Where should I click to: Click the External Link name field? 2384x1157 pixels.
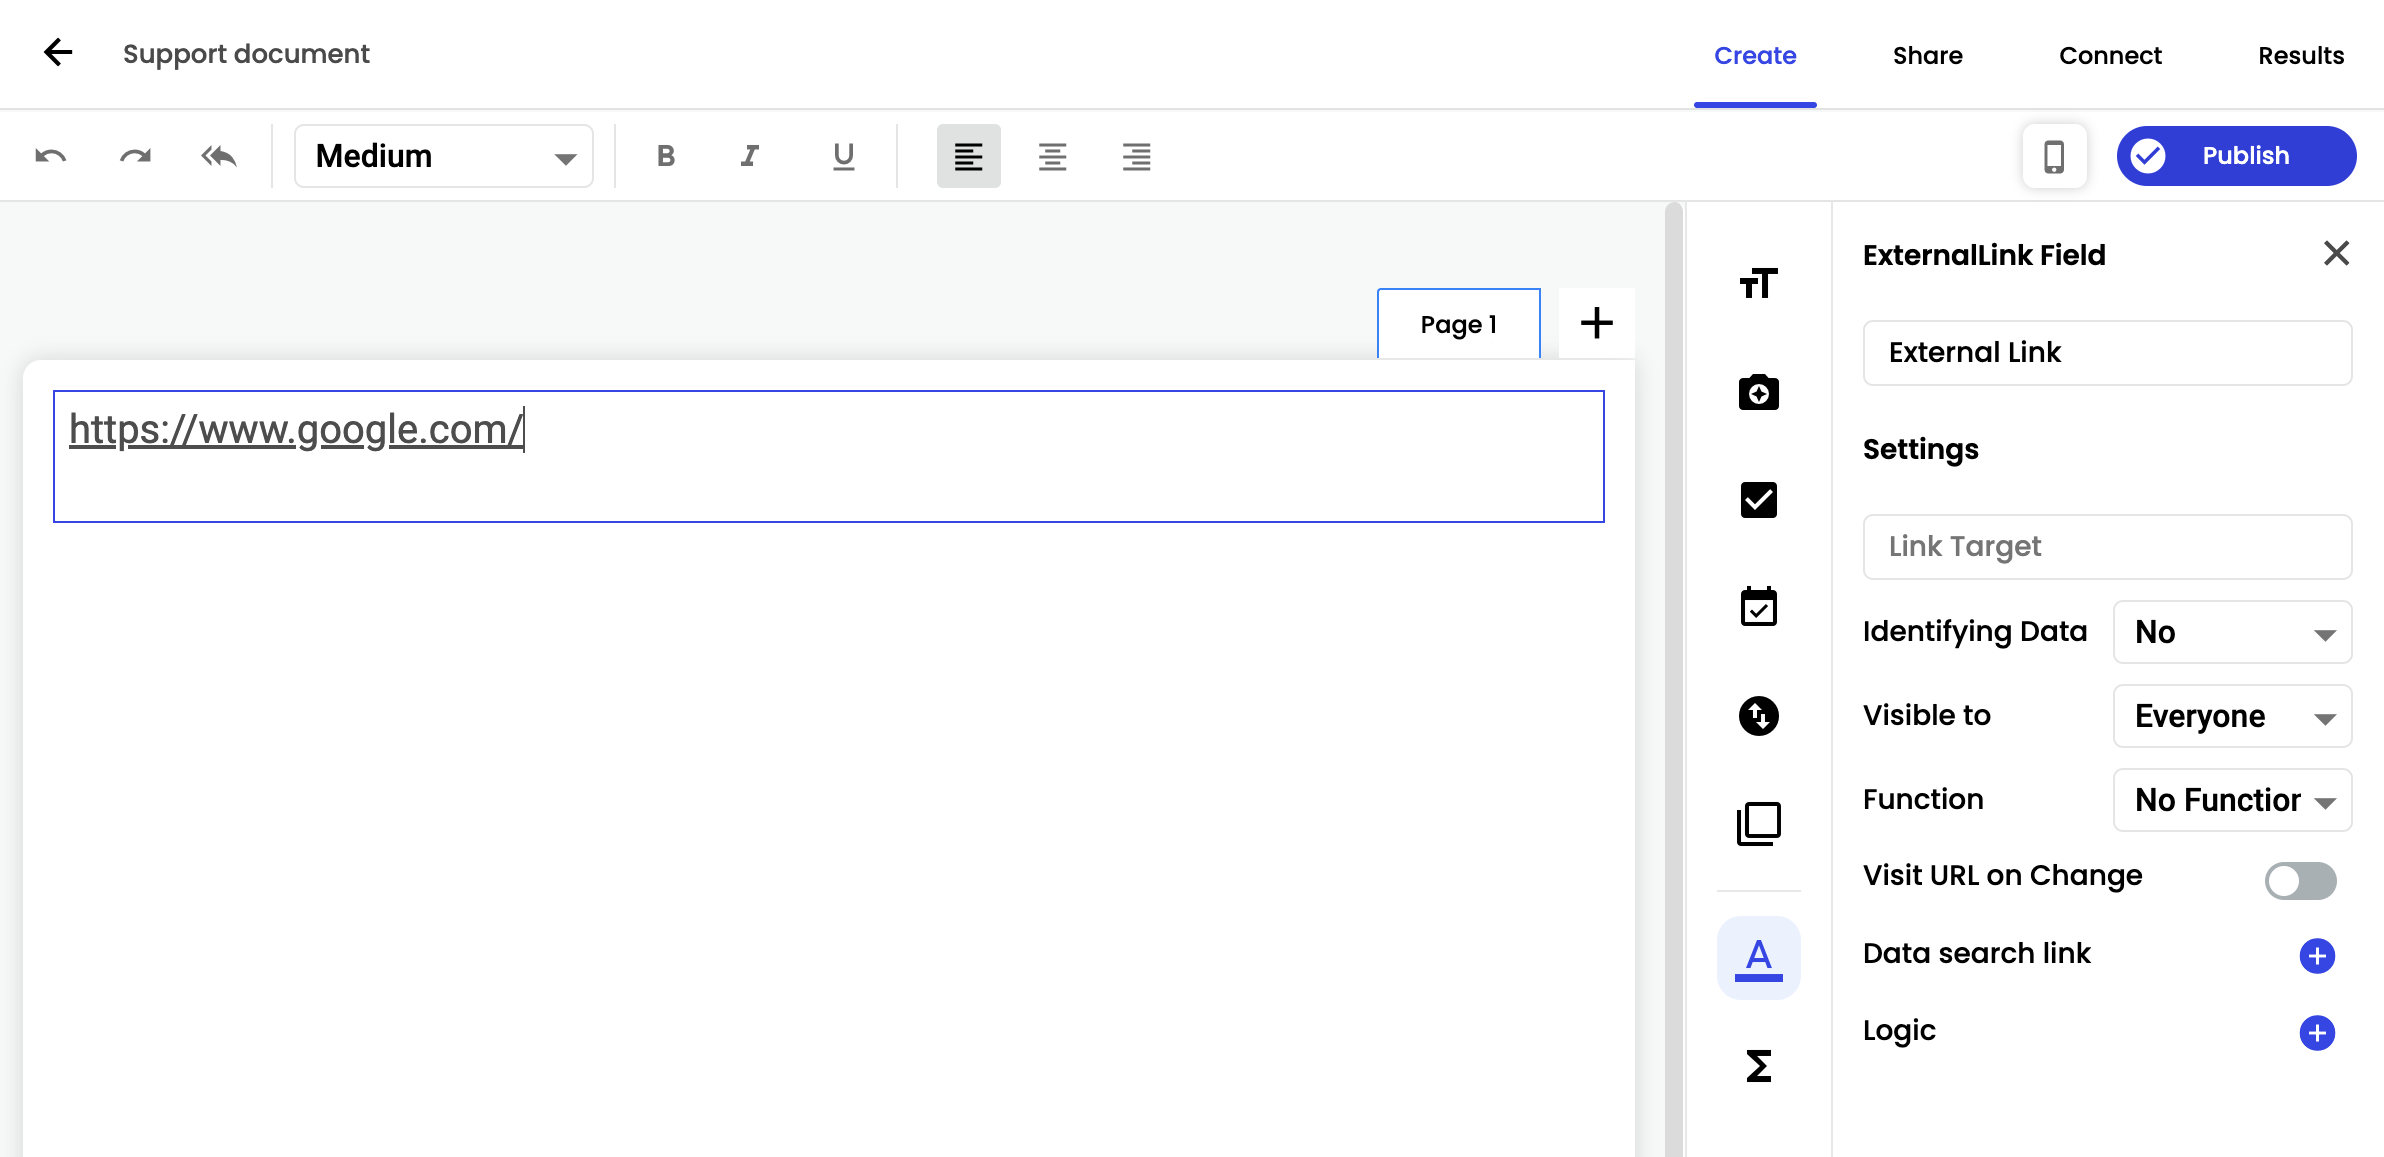[2107, 352]
